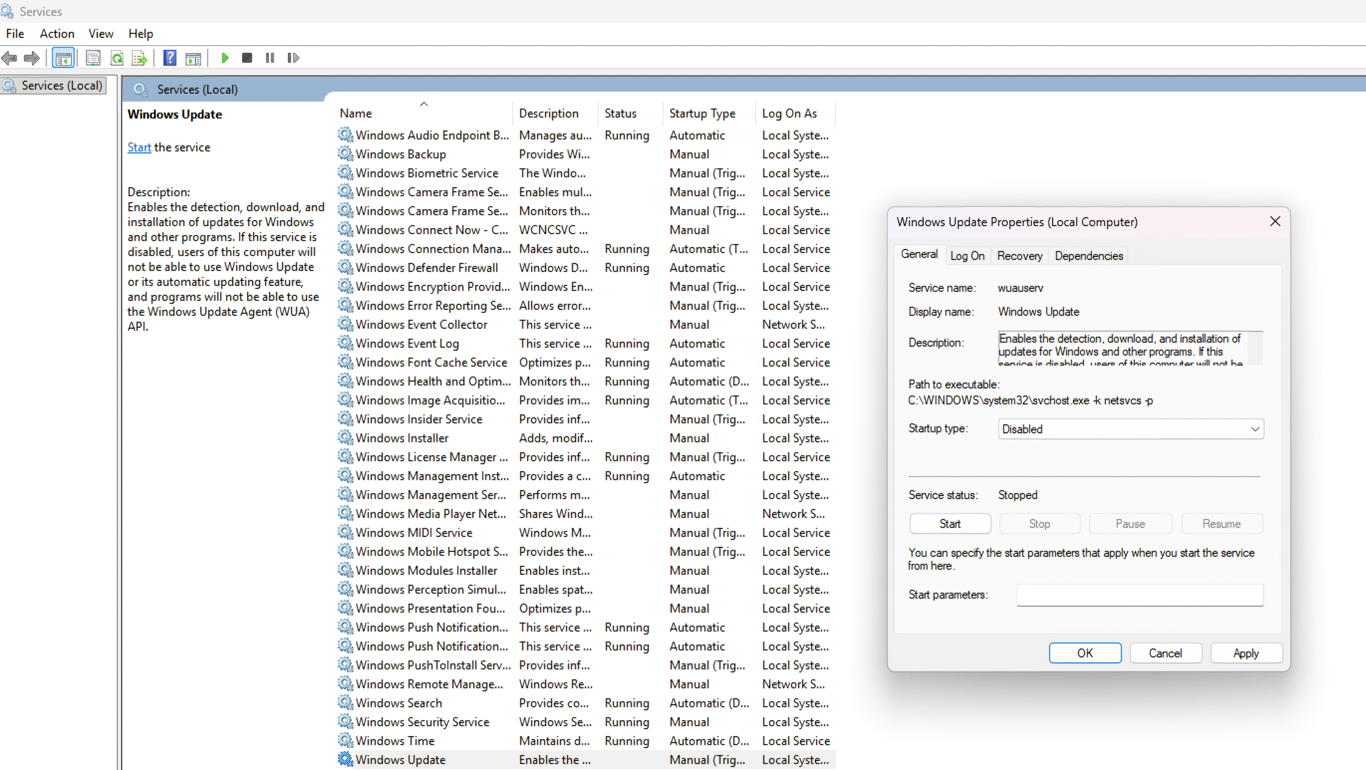
Task: Select Services (Local) in the console tree
Action: [62, 86]
